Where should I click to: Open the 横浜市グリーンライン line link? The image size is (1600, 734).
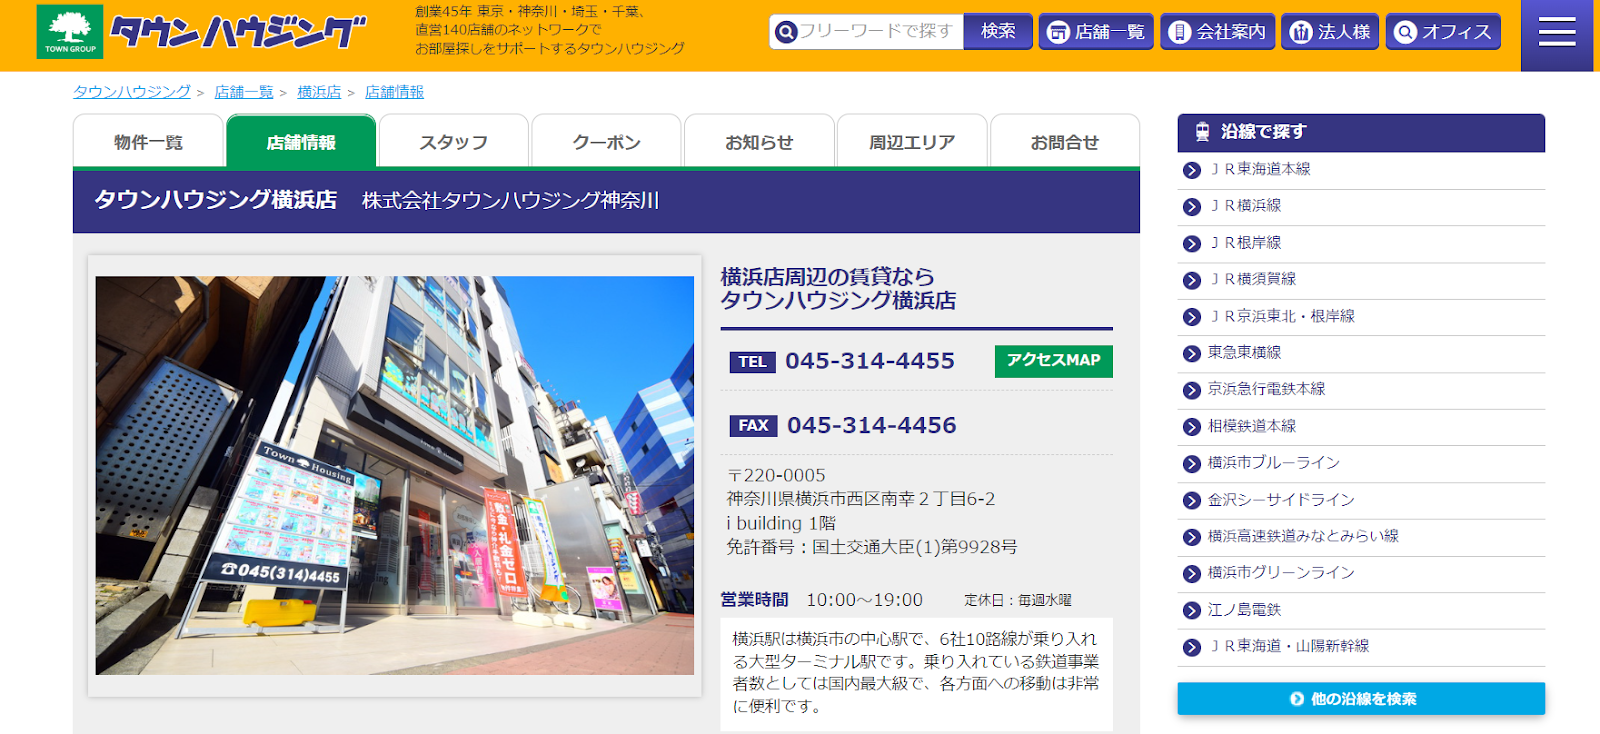1281,573
